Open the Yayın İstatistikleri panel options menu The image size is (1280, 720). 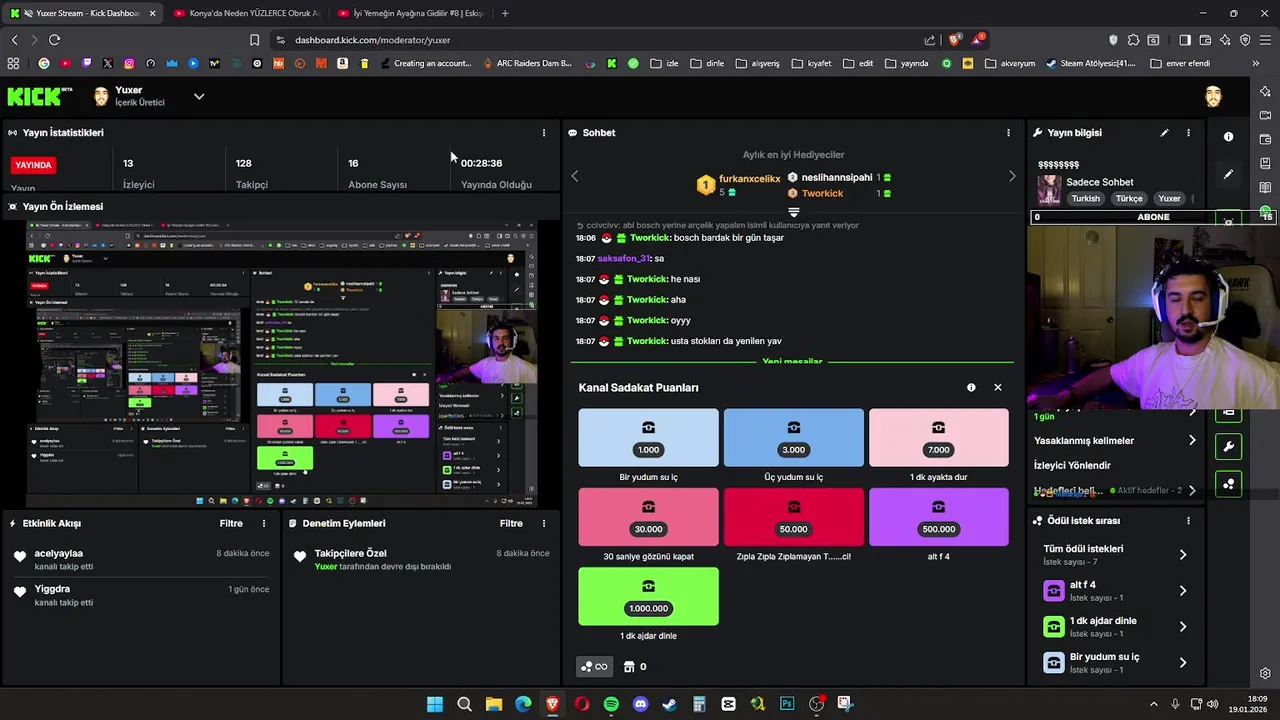tap(544, 132)
